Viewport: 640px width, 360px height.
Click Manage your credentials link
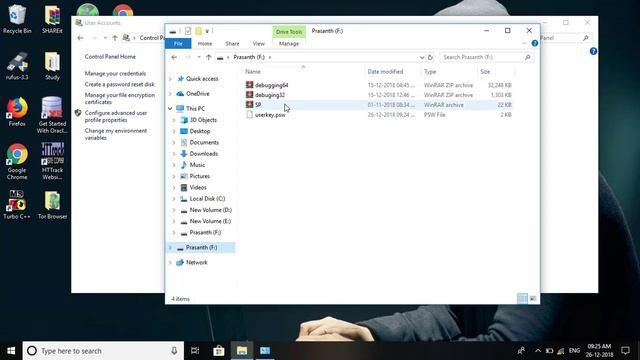[115, 73]
